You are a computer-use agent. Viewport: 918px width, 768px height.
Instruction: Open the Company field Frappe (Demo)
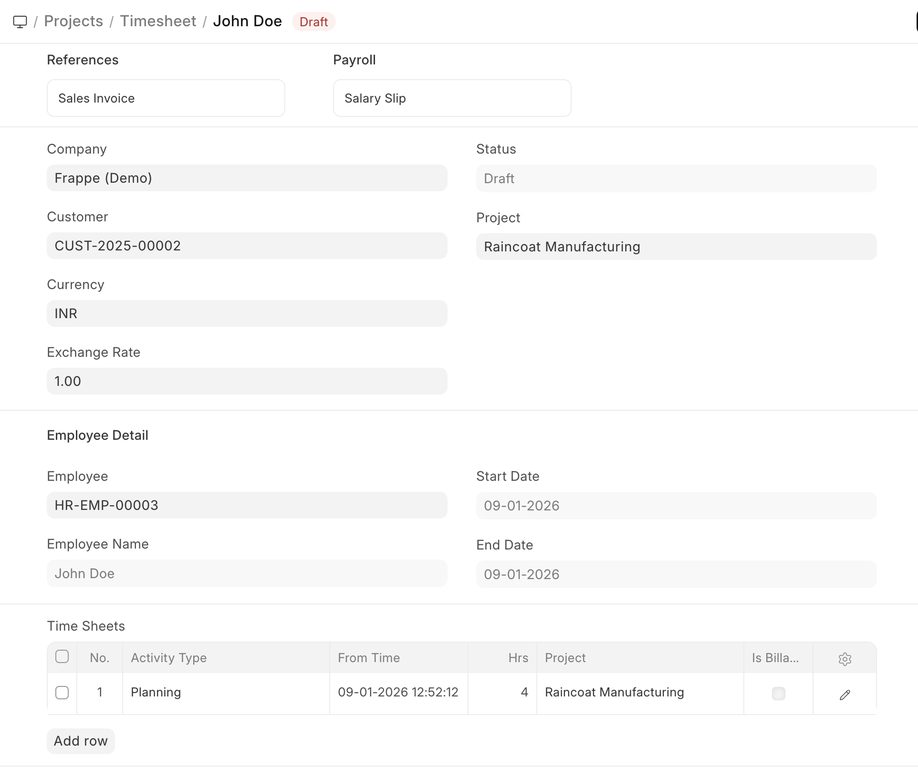coord(246,178)
